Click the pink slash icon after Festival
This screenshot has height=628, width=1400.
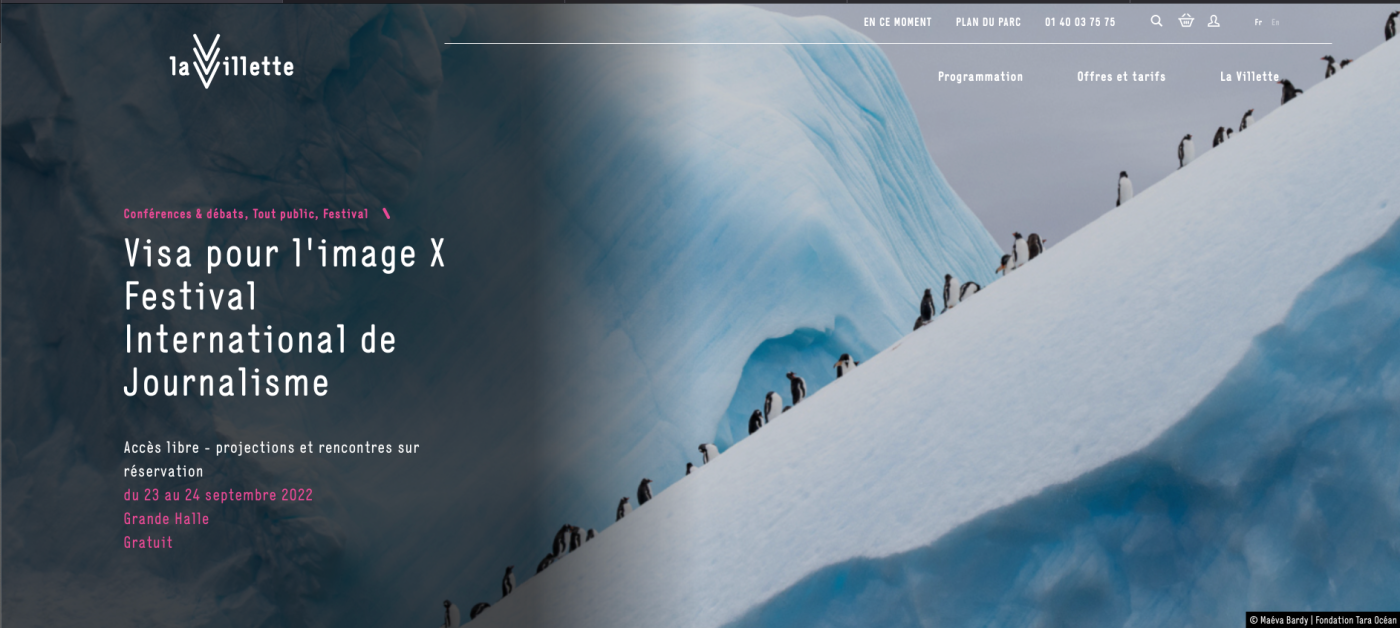386,214
